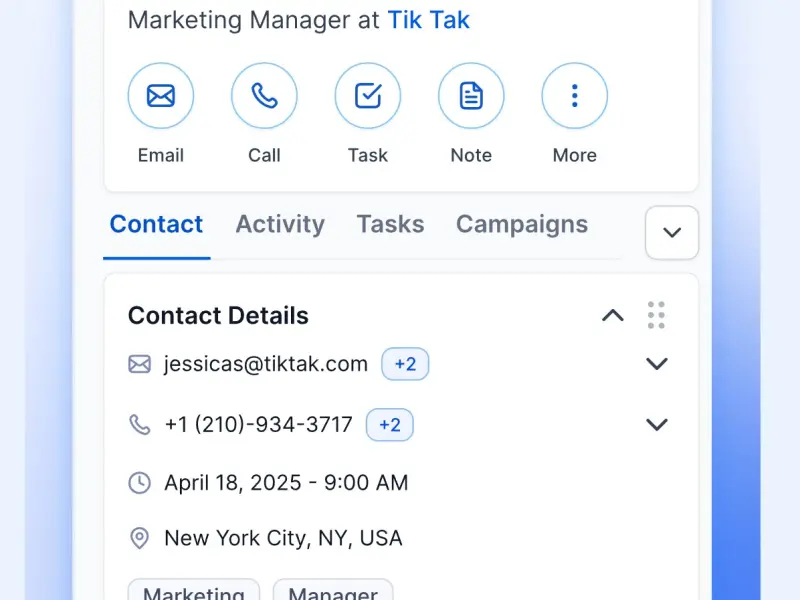Image resolution: width=800 pixels, height=600 pixels.
Task: Open the tabs overflow dropdown button
Action: point(672,233)
